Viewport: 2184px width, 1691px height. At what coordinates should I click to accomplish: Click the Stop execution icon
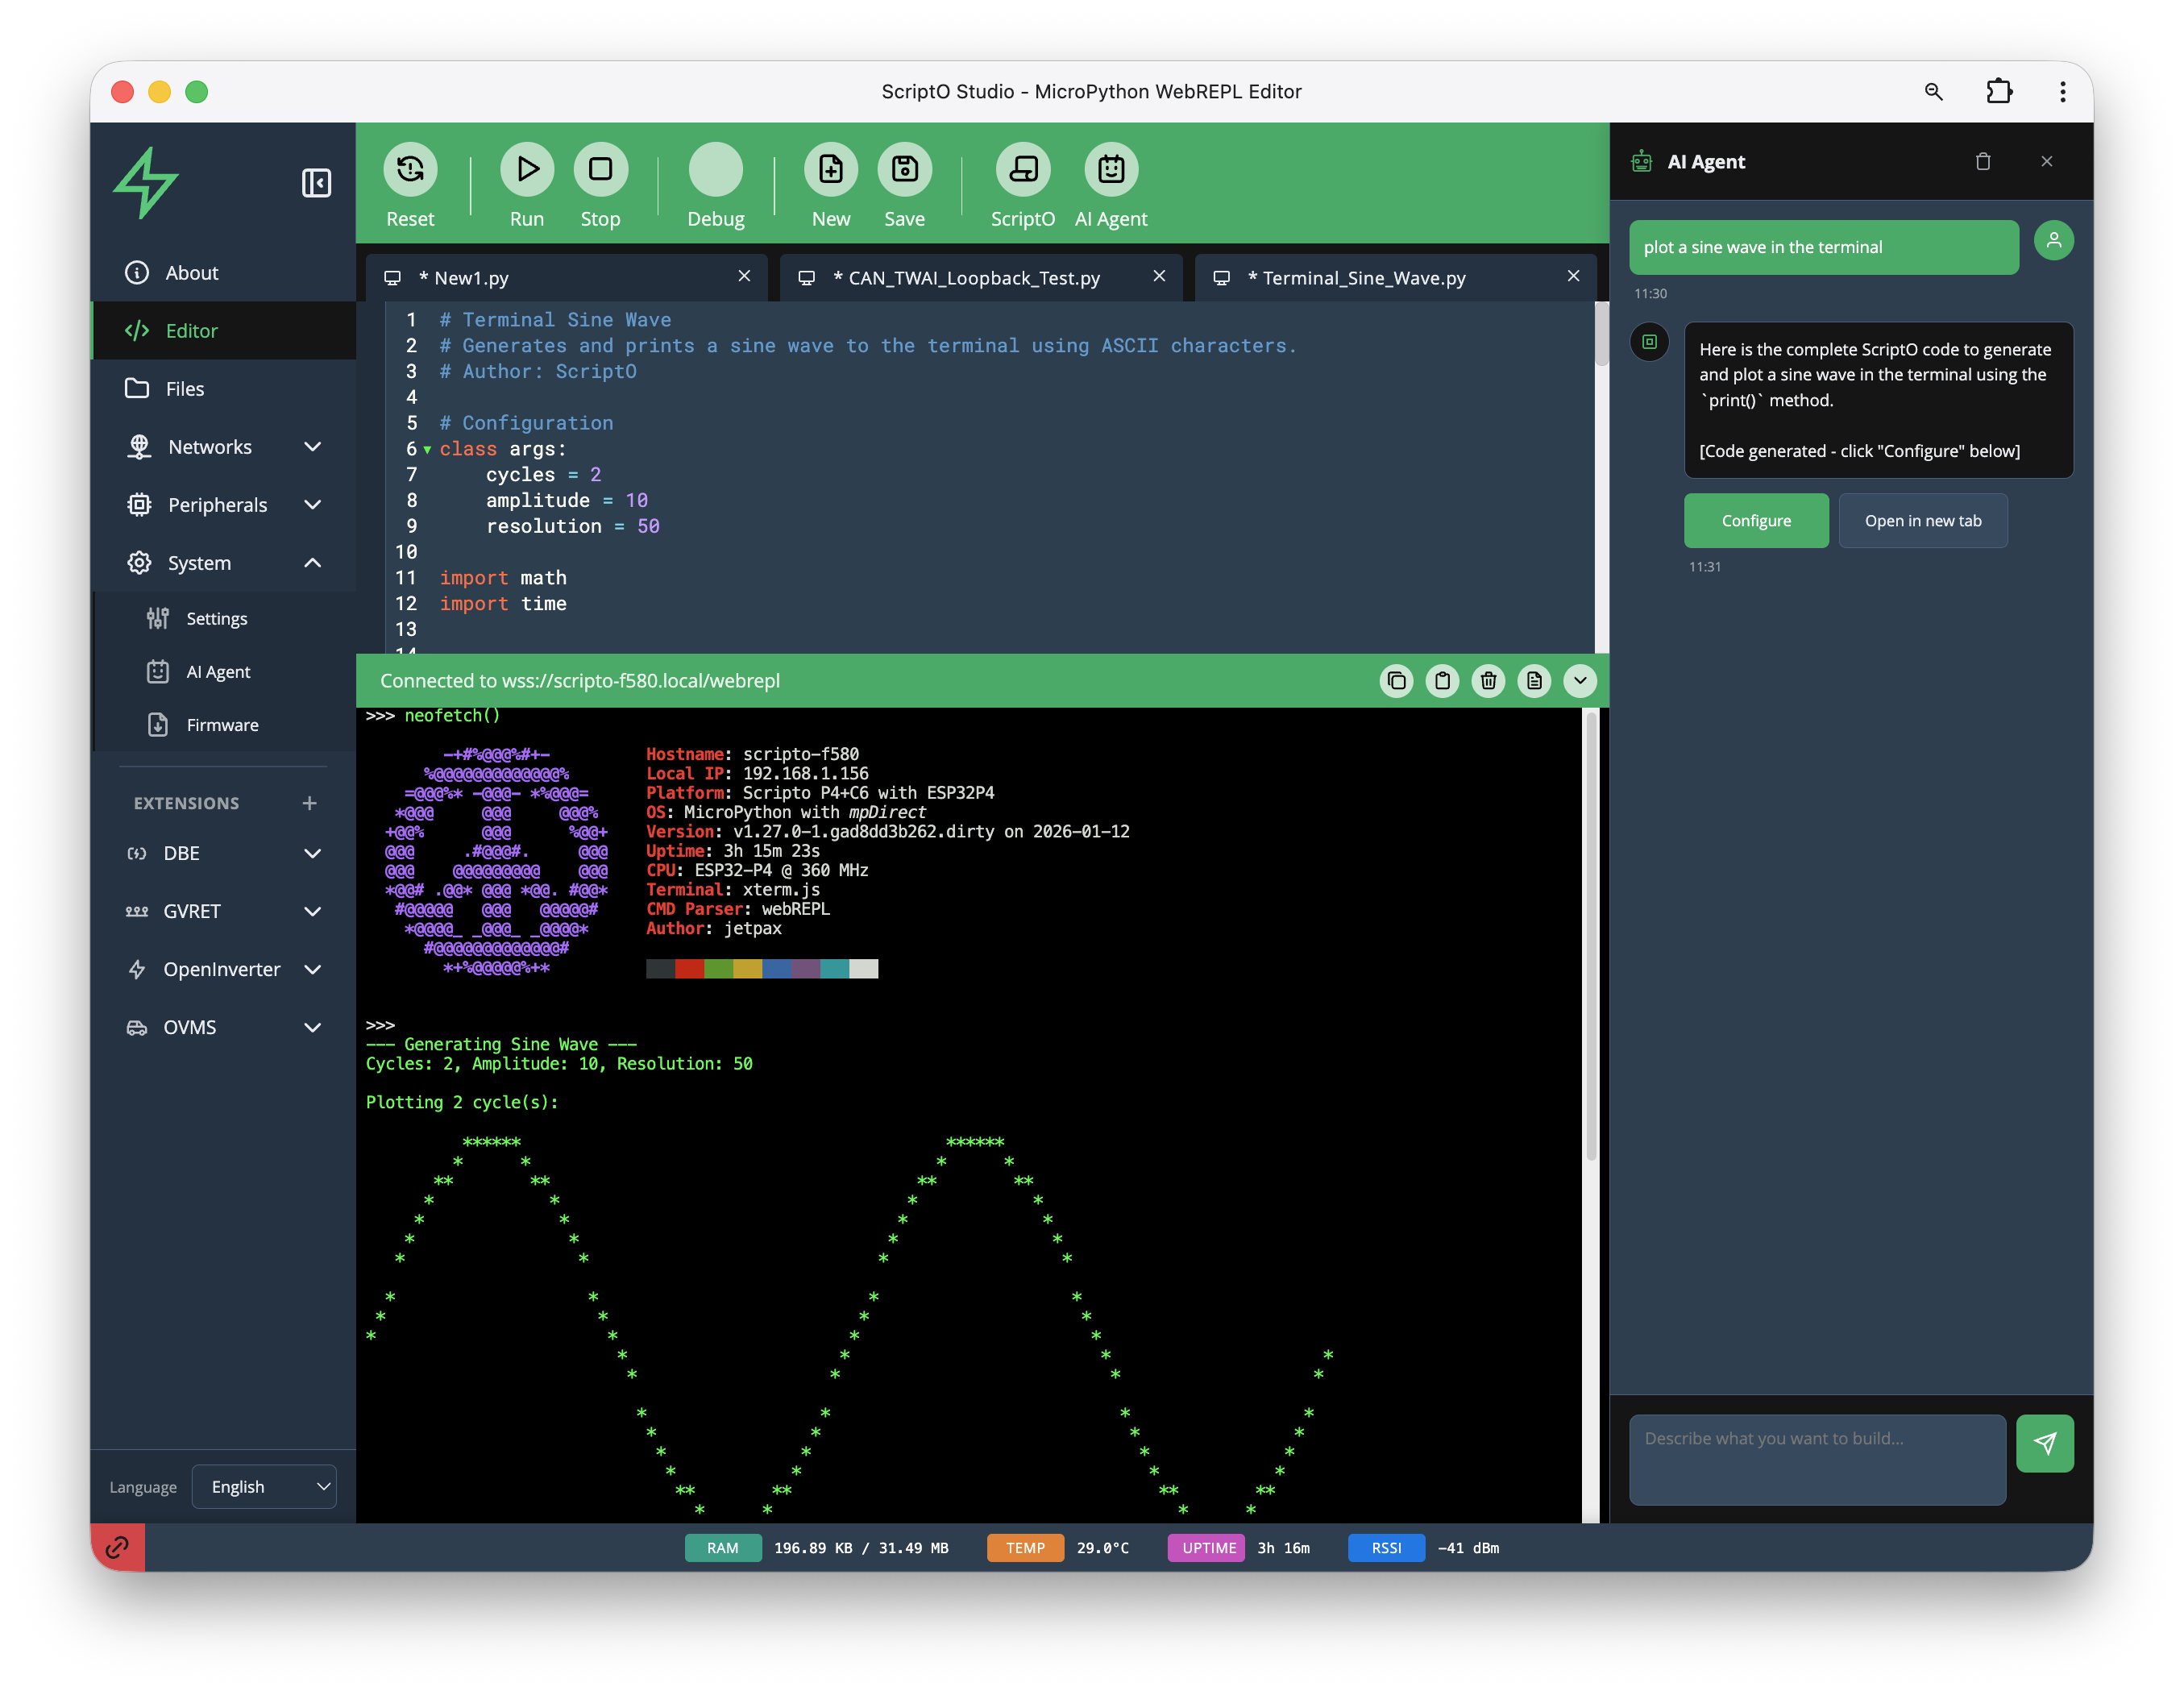coord(600,169)
